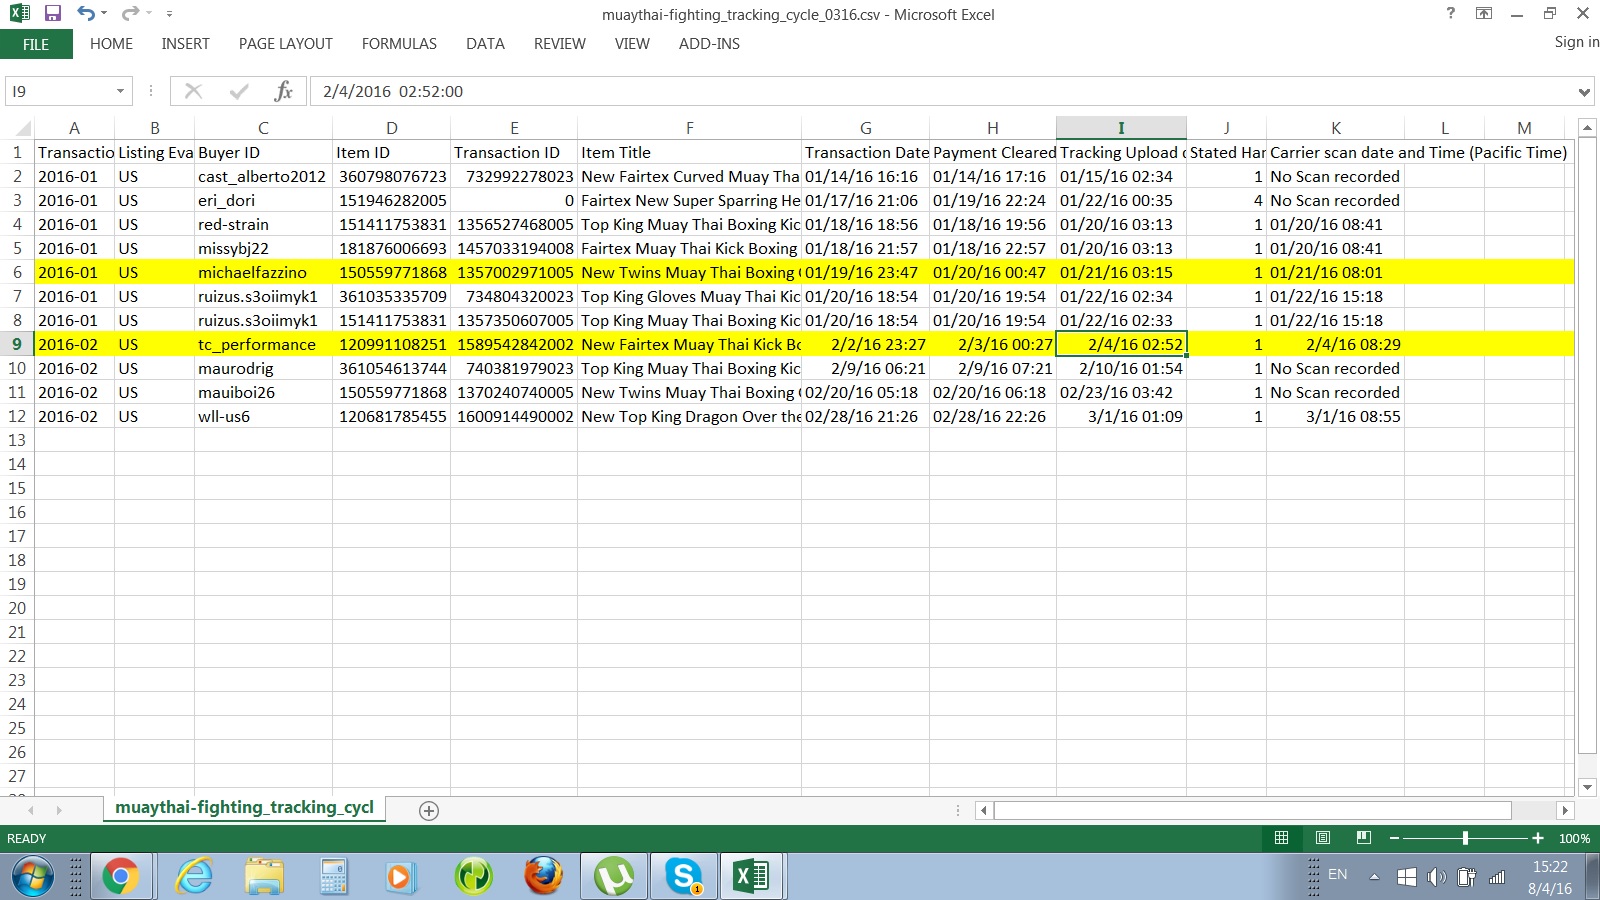Cancel the formula bar entry
1600x900 pixels.
pos(194,91)
